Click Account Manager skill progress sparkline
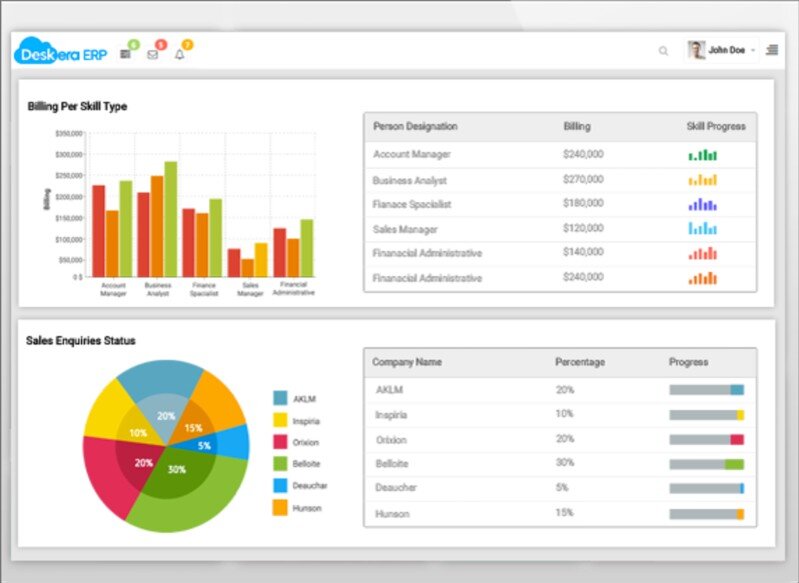 click(x=703, y=155)
